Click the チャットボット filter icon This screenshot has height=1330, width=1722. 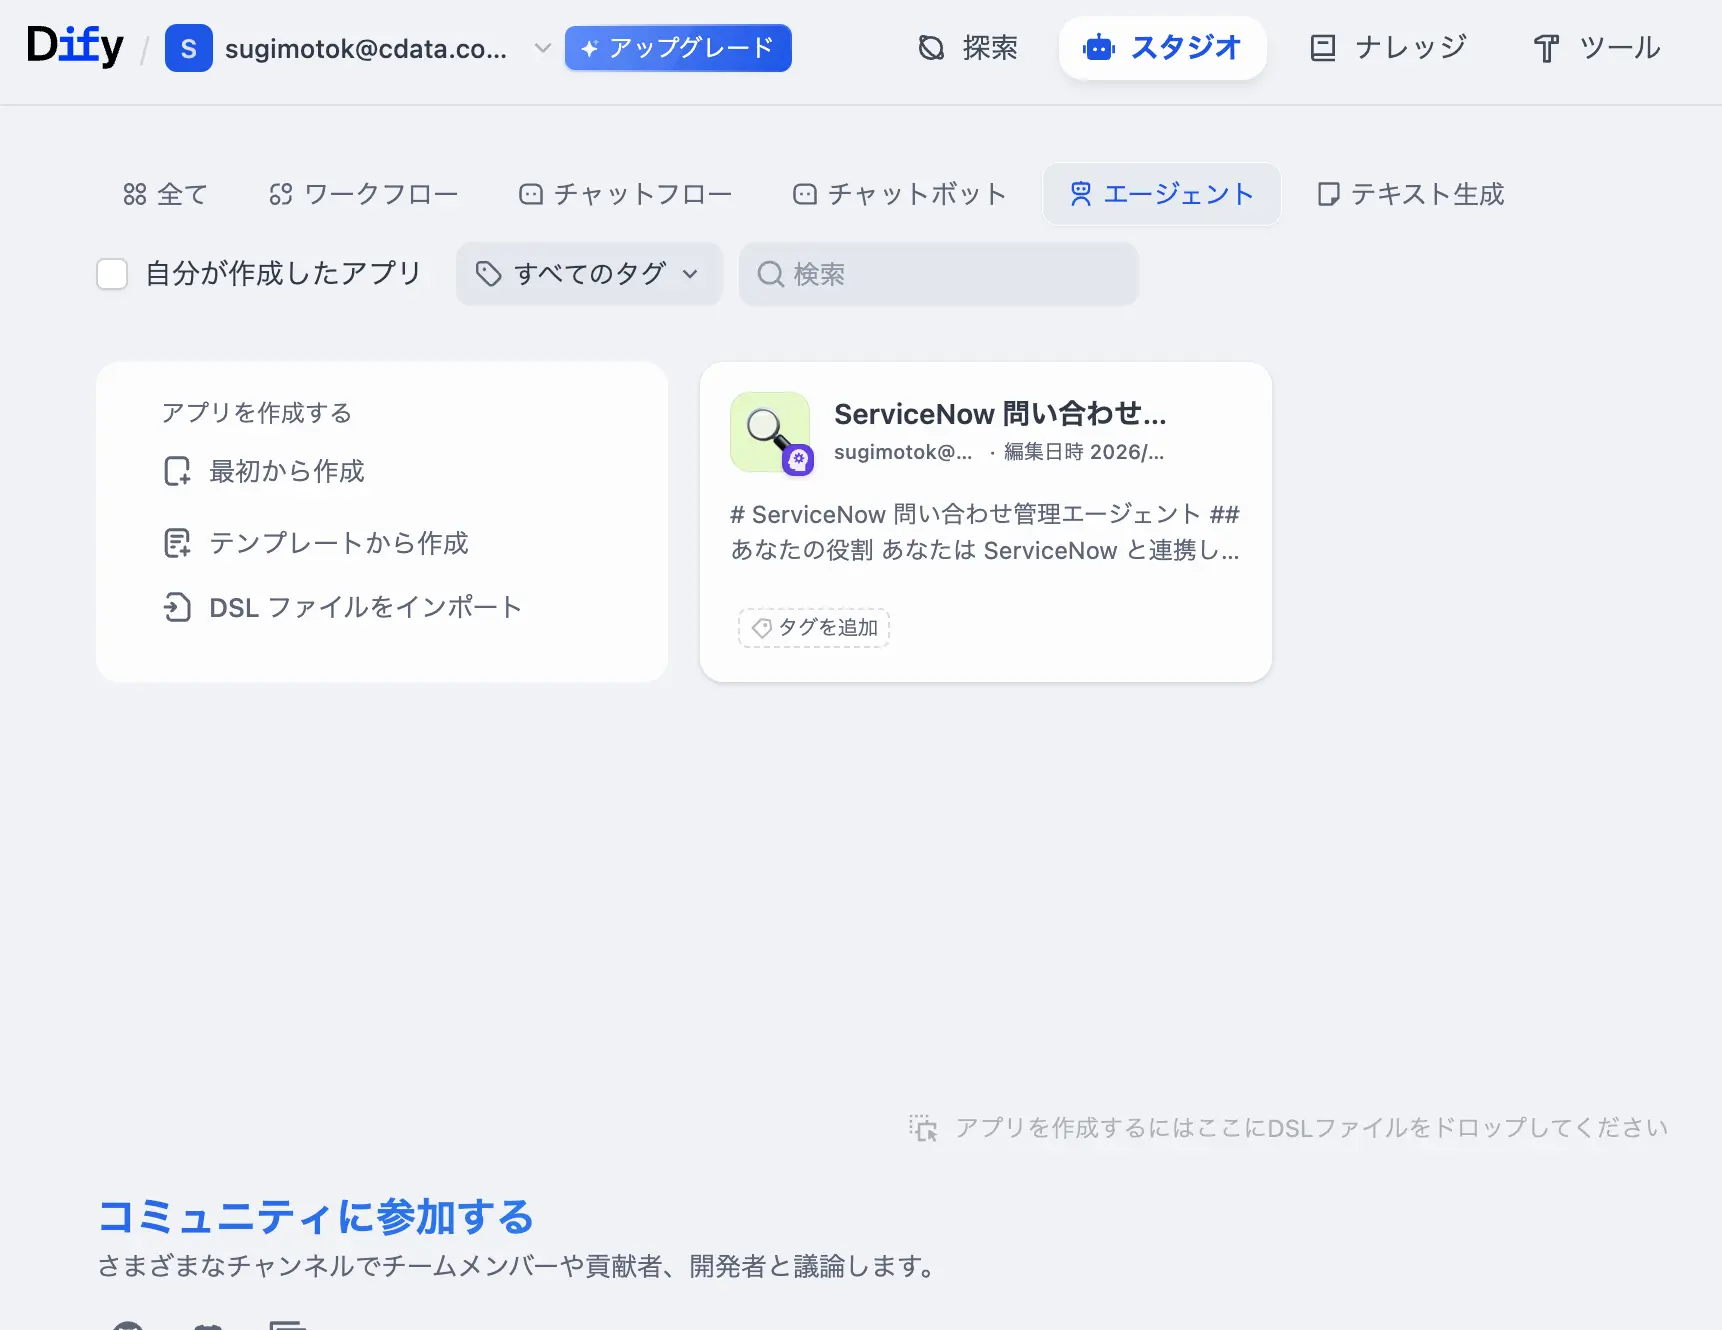pos(805,194)
